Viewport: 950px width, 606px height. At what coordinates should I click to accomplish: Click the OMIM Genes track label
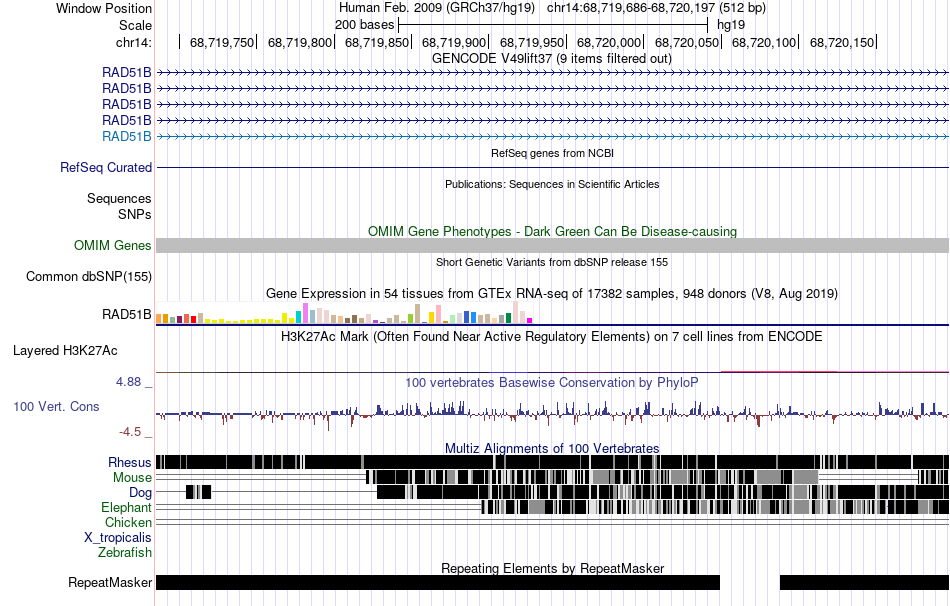pyautogui.click(x=113, y=245)
